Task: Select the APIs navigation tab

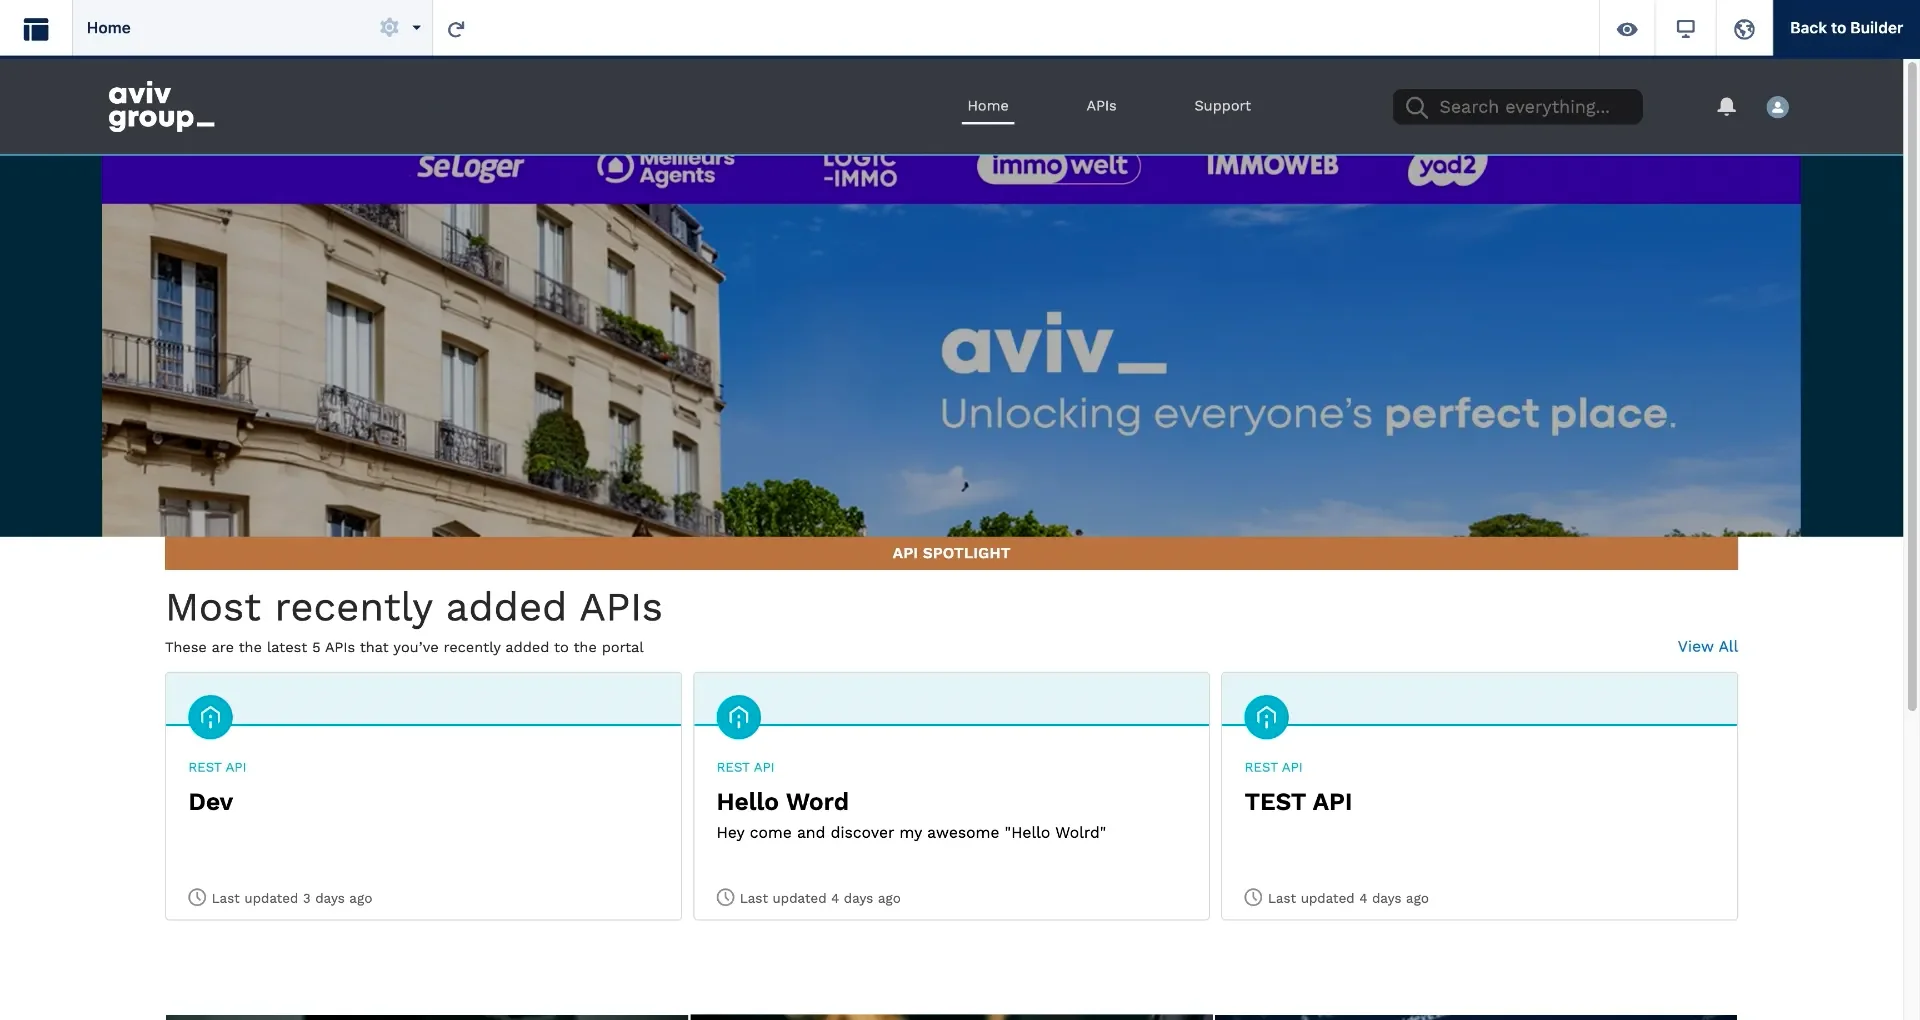Action: pyautogui.click(x=1101, y=106)
